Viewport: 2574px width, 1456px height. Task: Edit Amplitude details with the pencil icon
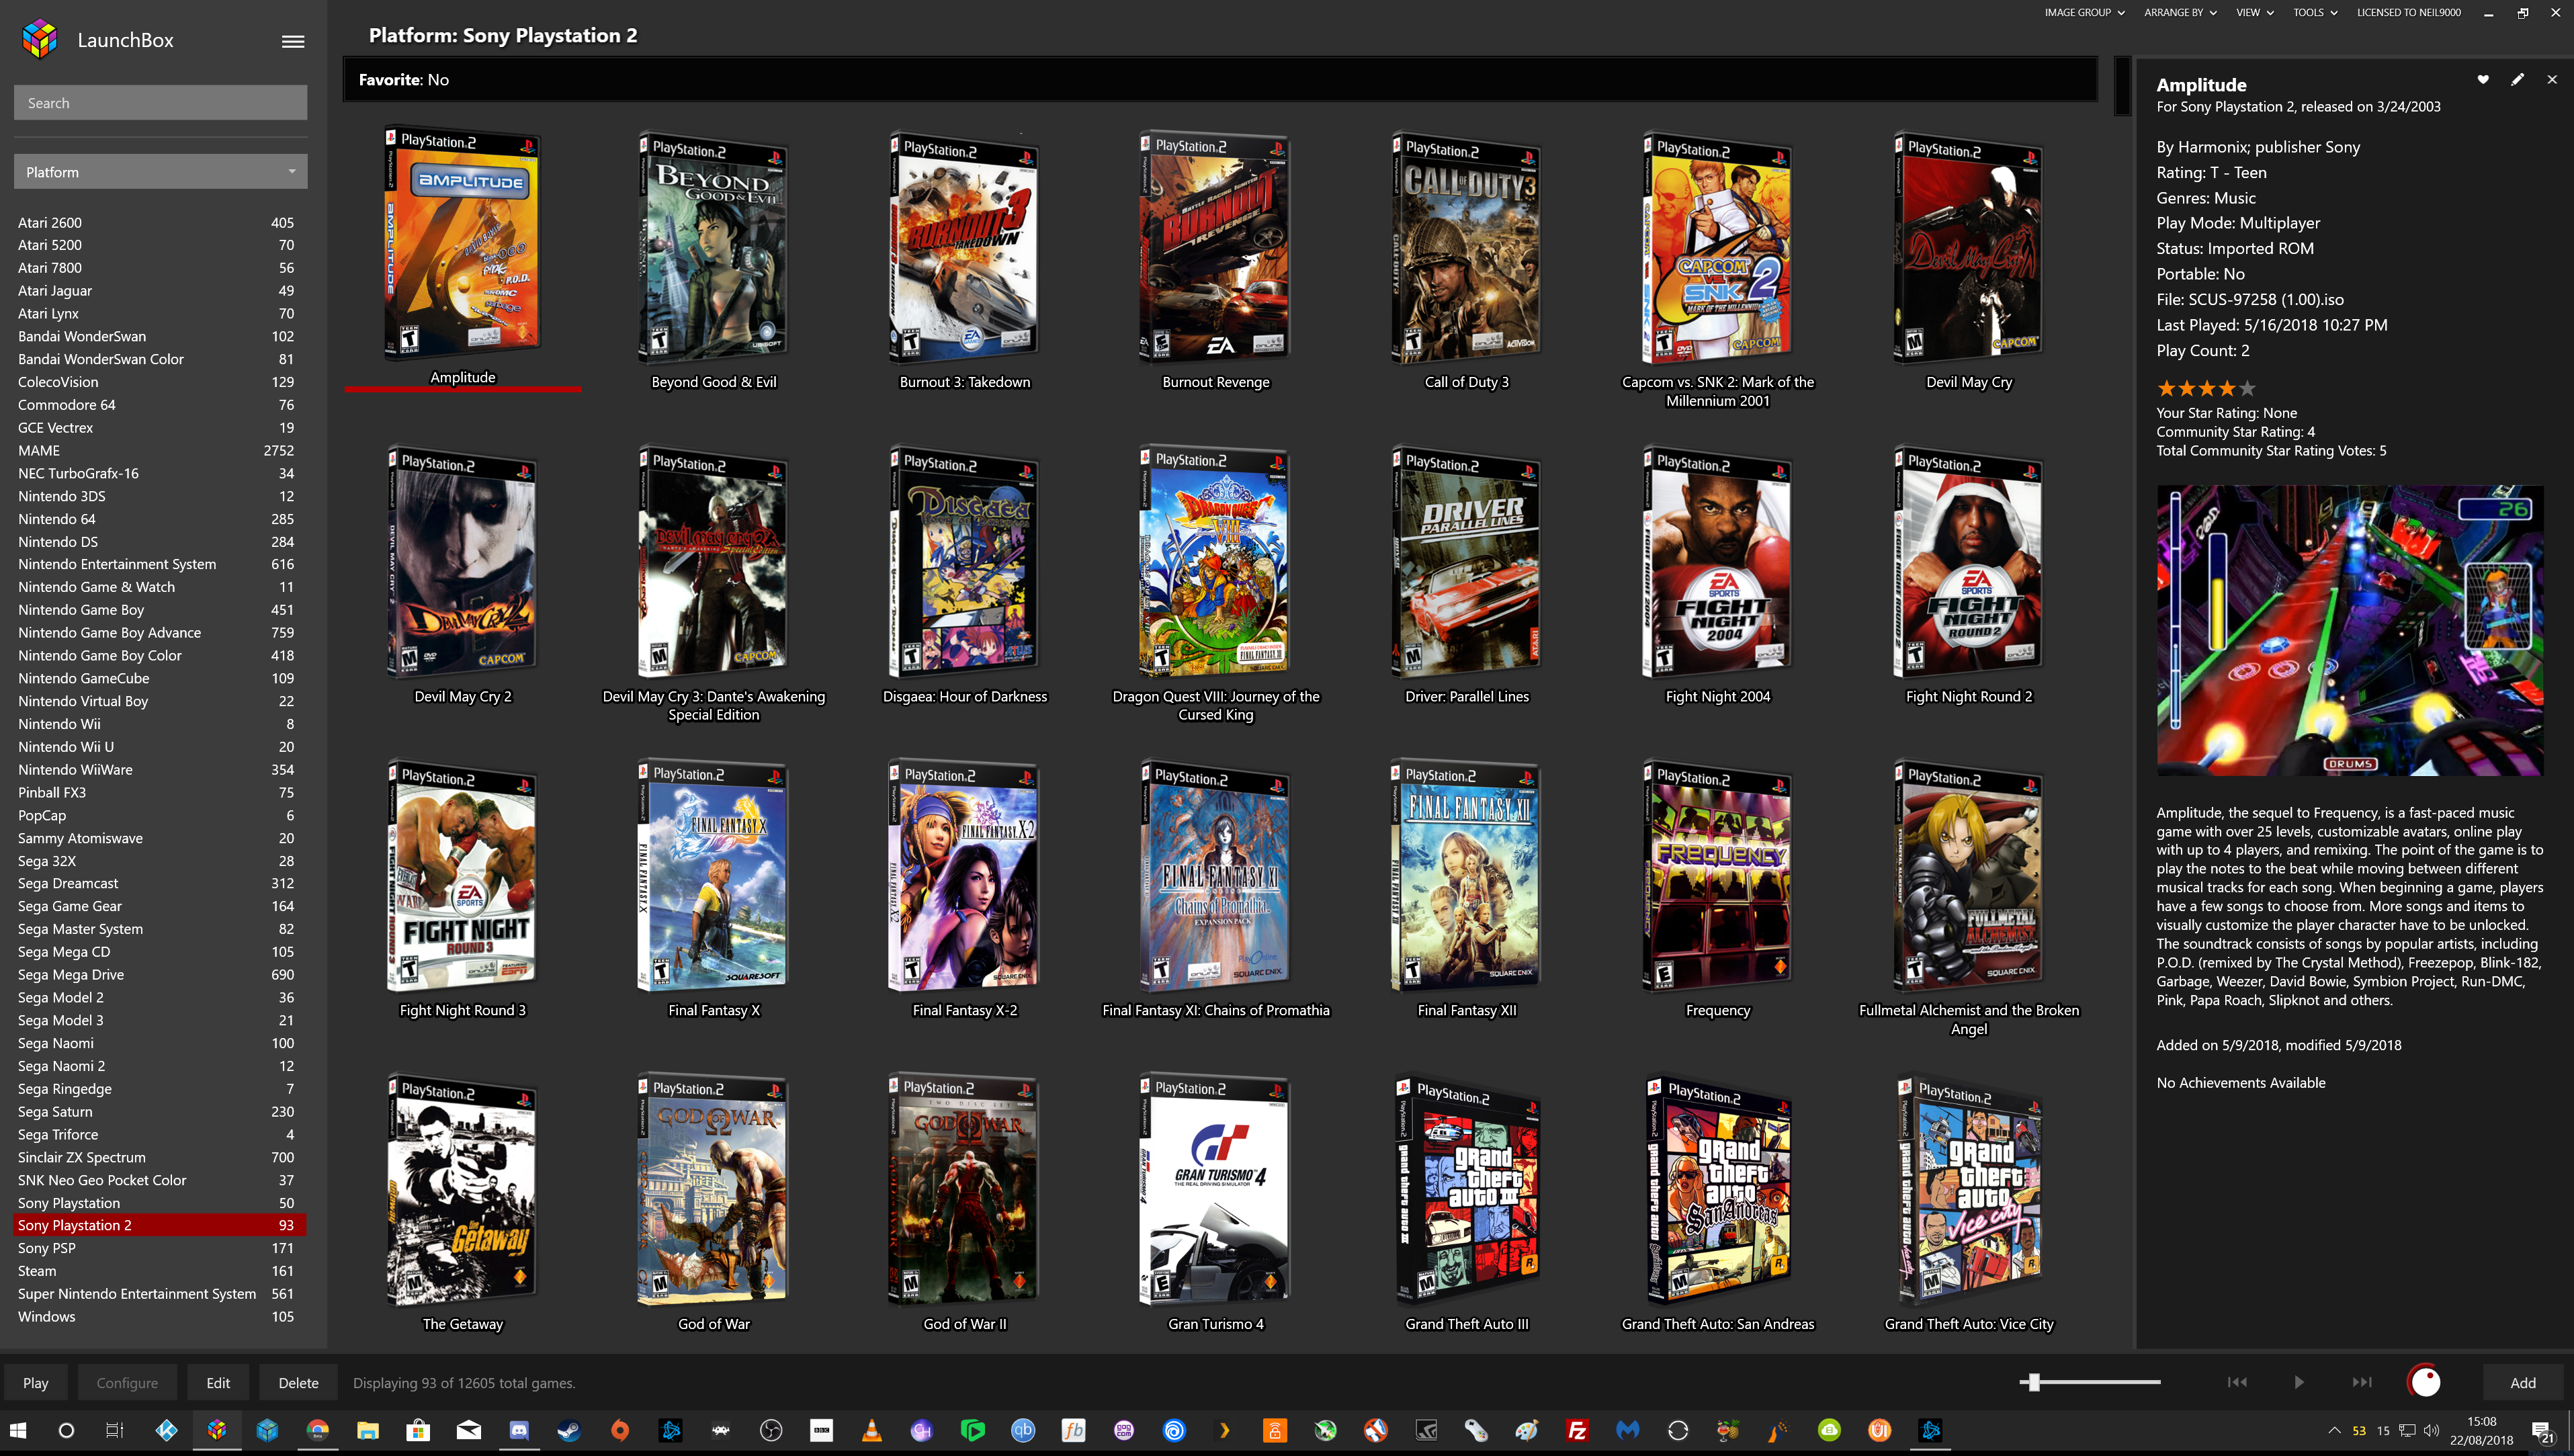click(2518, 79)
